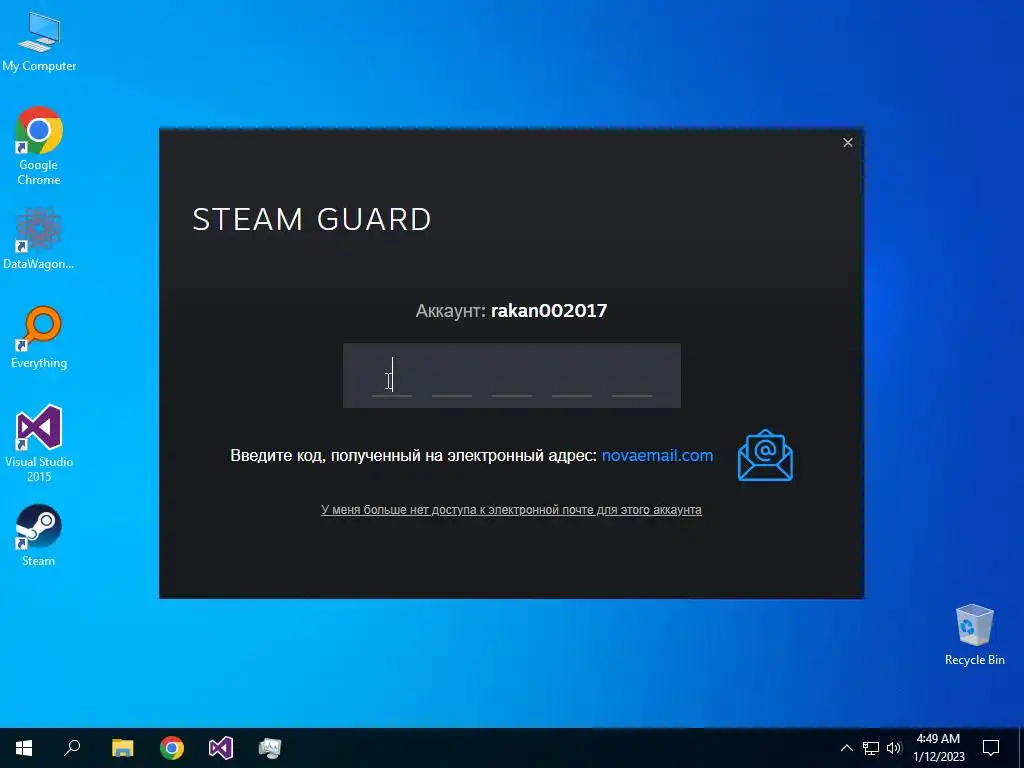The width and height of the screenshot is (1024, 768).
Task: Open network status tray icon
Action: (x=871, y=748)
